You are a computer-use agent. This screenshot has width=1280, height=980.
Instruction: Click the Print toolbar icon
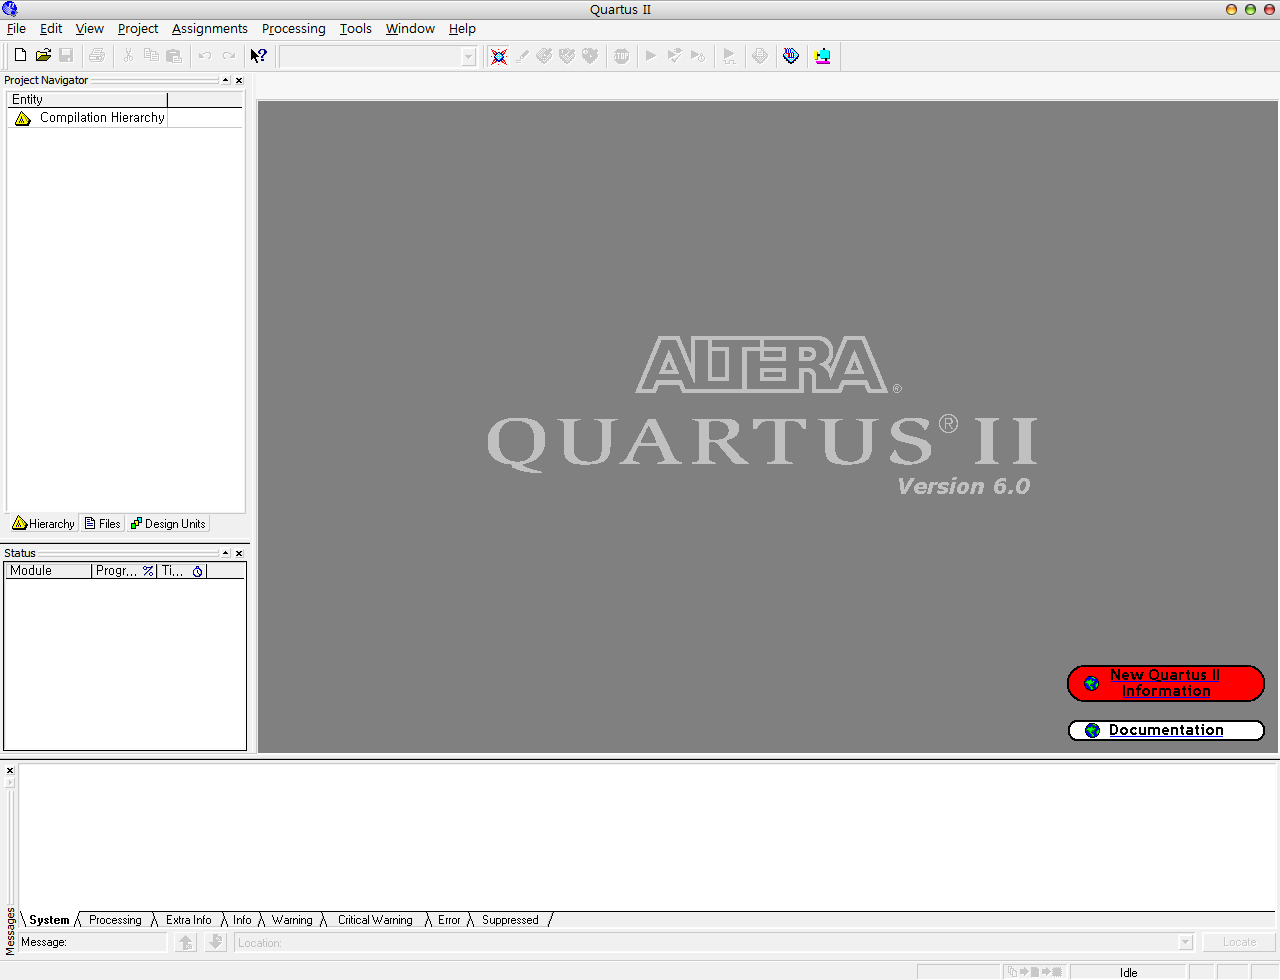tap(97, 56)
